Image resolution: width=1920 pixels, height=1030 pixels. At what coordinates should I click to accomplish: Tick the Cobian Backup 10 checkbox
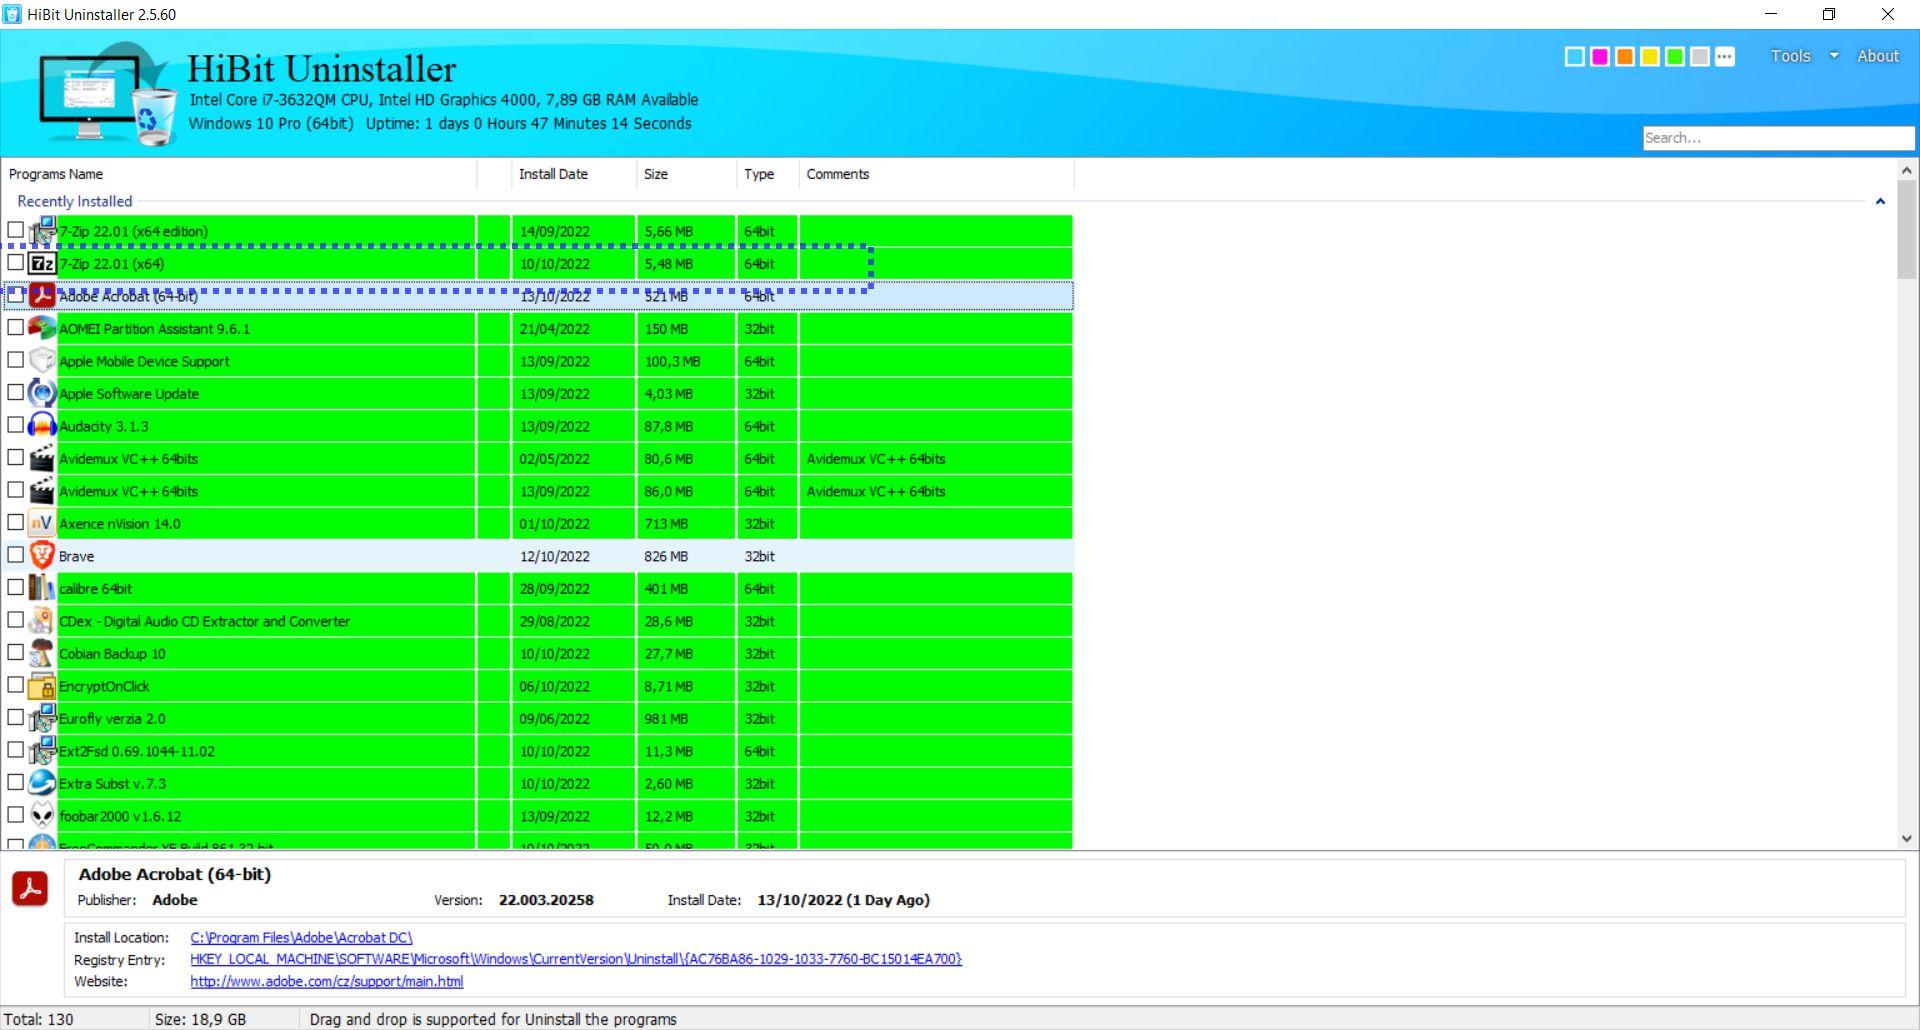pyautogui.click(x=15, y=652)
